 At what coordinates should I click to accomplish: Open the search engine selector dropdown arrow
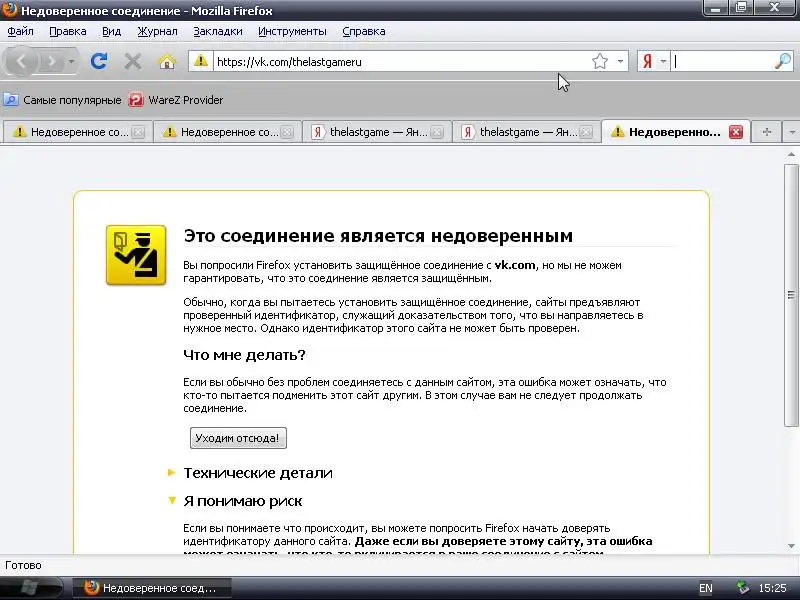tap(663, 62)
